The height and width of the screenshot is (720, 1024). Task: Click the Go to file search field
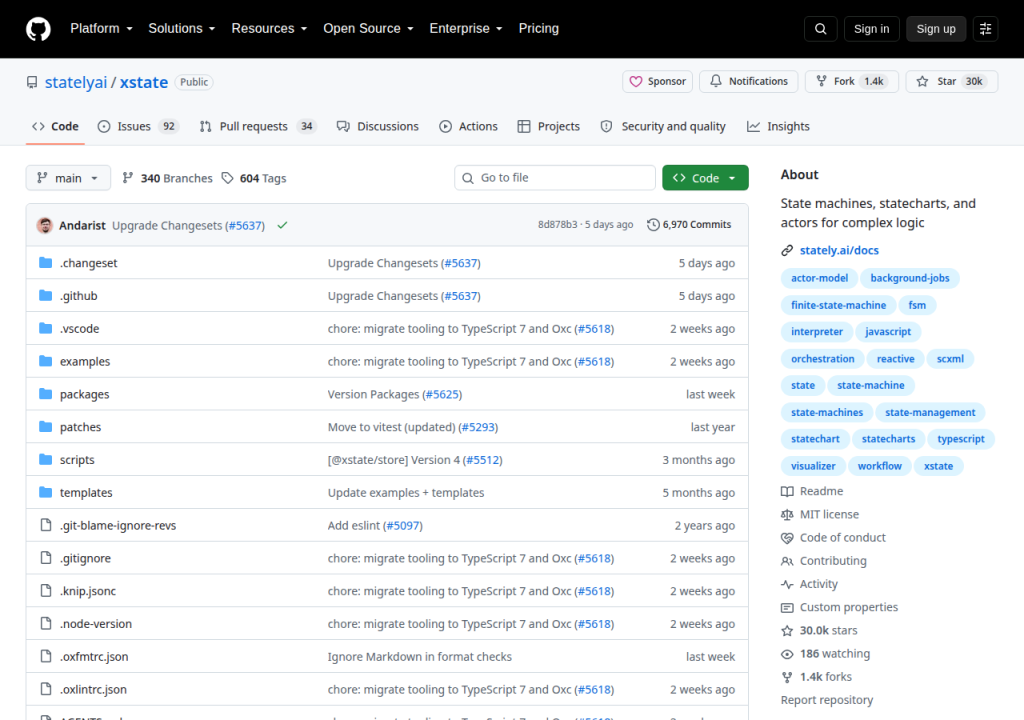(x=554, y=178)
